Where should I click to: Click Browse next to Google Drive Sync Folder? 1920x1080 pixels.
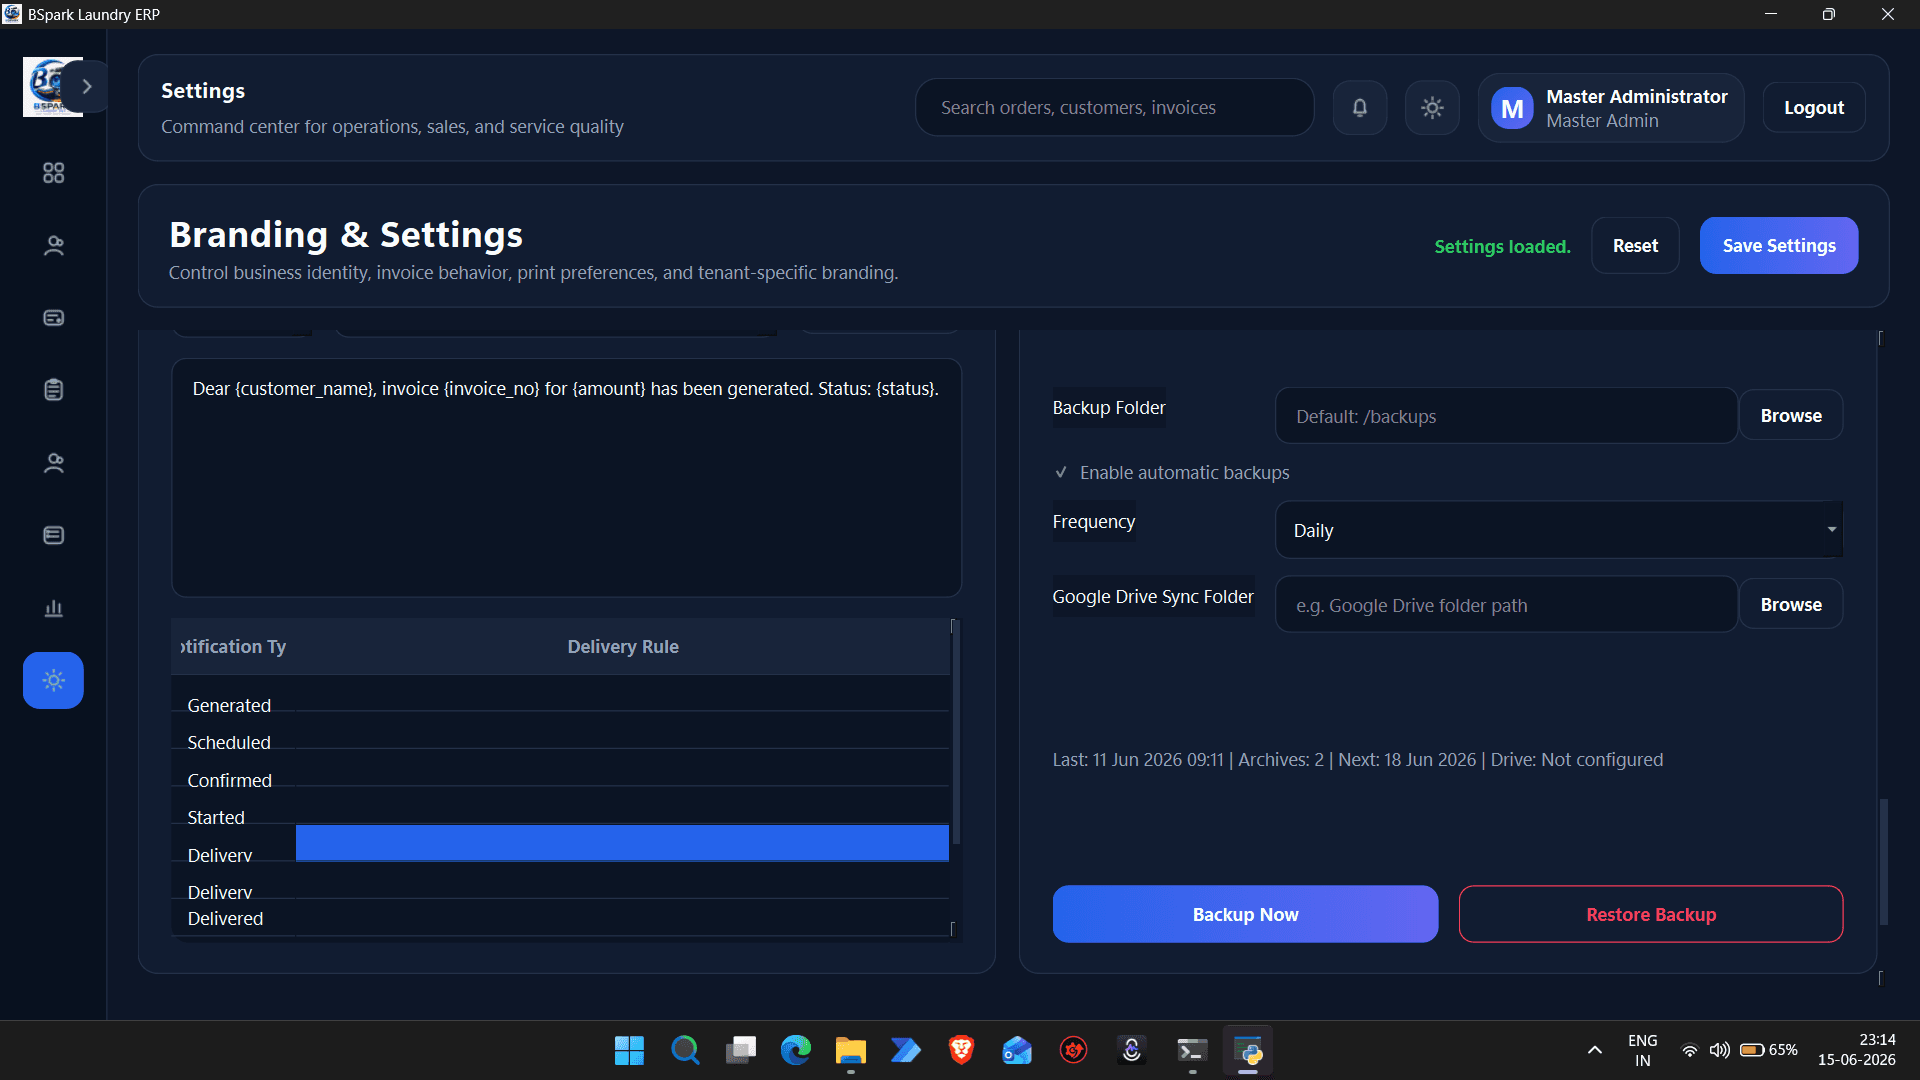(x=1791, y=605)
